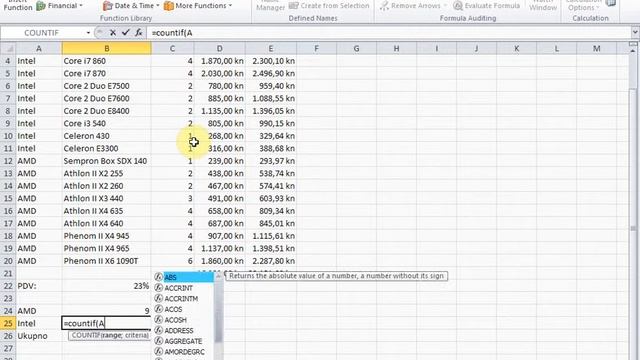Click the Name Box showing COUNTIF

[x=41, y=33]
